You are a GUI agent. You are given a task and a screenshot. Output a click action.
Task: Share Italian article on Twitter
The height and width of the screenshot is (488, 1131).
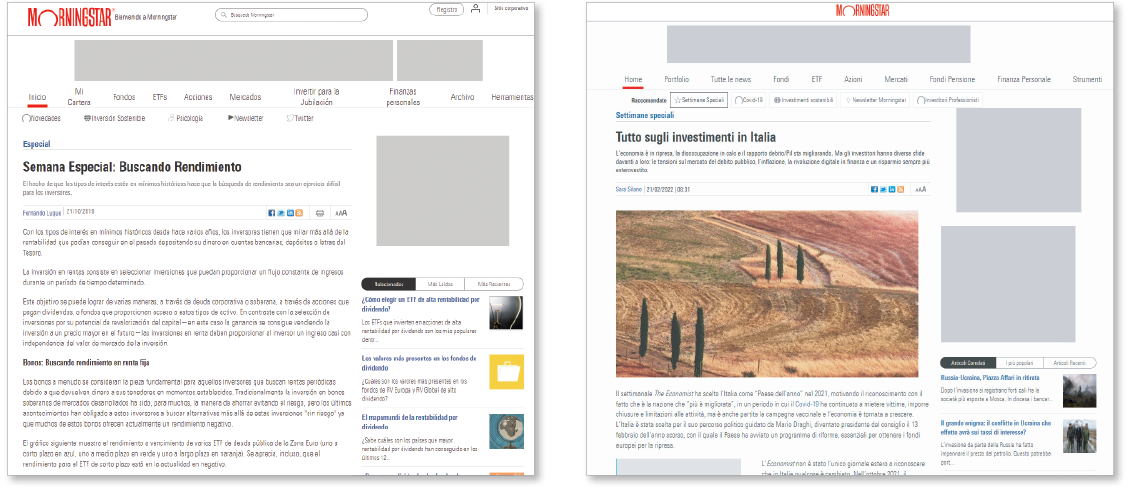pyautogui.click(x=882, y=189)
